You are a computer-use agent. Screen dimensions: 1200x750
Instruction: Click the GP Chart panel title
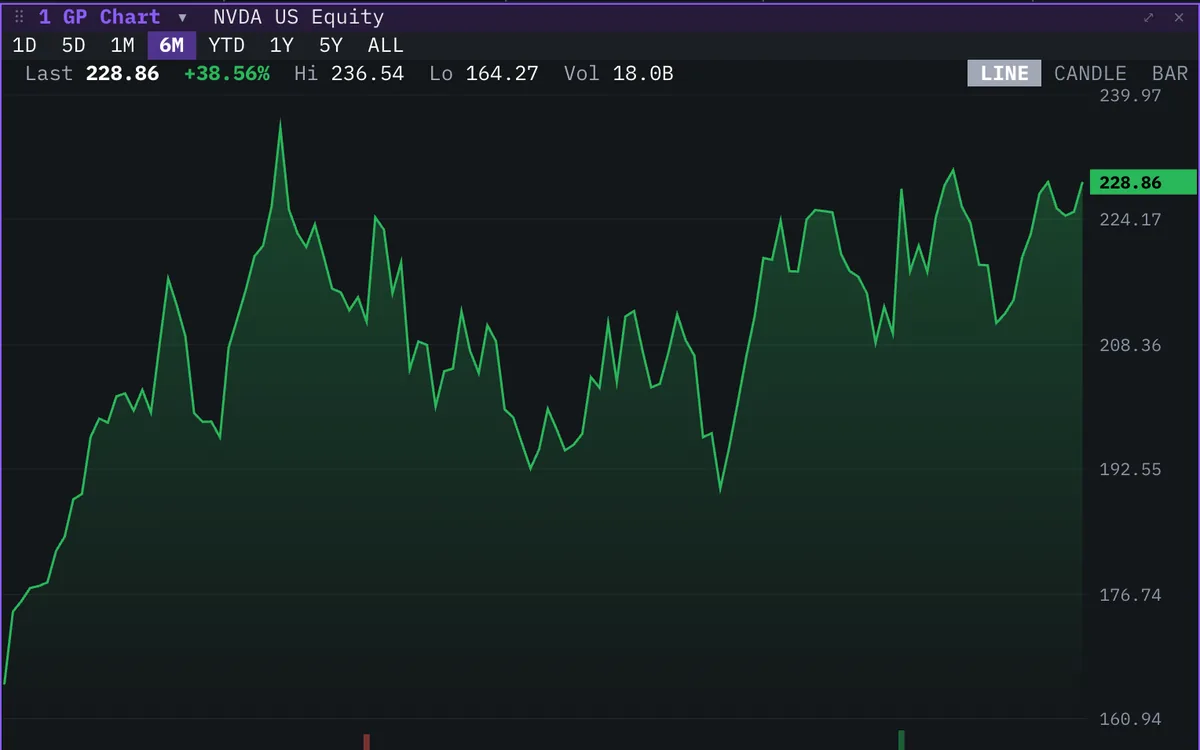[99, 17]
